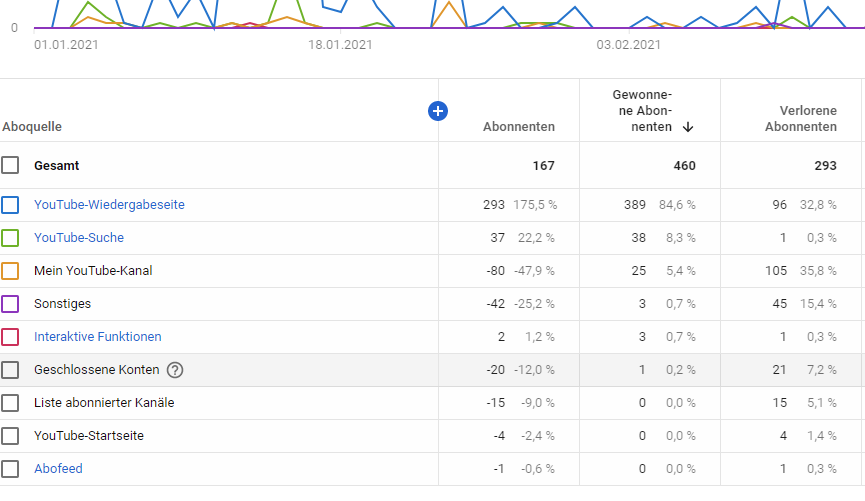Open the Interaktive Funktionen link

coord(97,337)
